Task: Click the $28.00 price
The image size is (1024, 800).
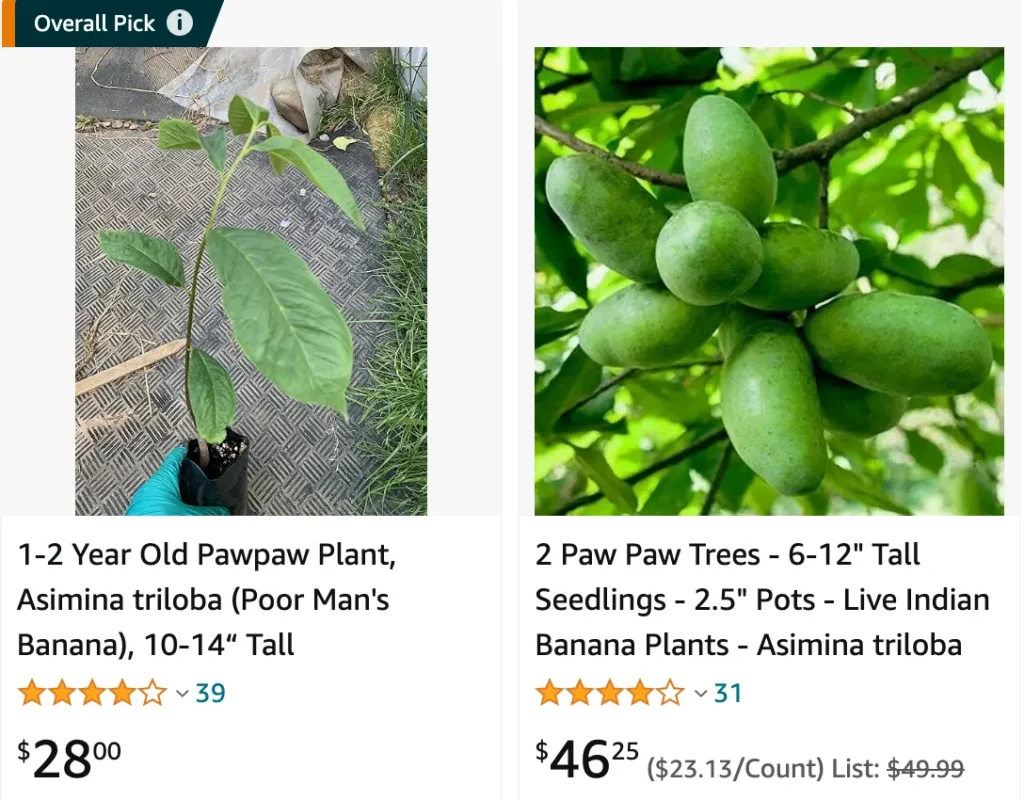Action: coord(69,760)
